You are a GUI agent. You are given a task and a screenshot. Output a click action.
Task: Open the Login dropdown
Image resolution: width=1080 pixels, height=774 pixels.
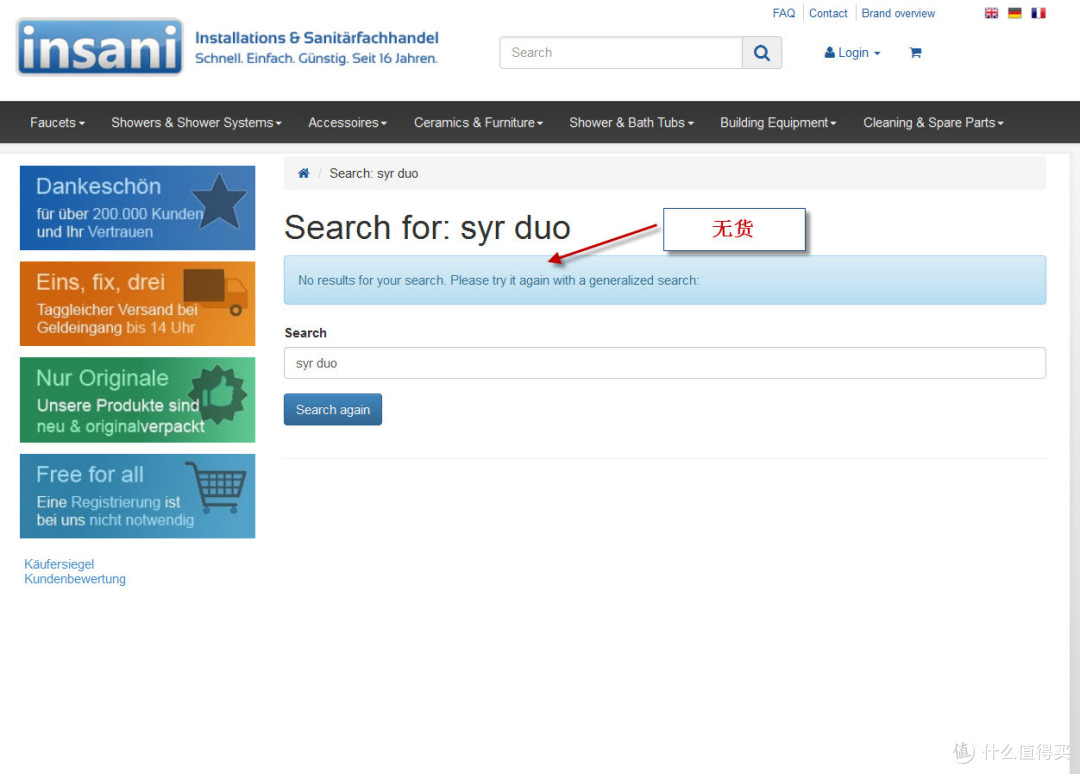pyautogui.click(x=852, y=53)
